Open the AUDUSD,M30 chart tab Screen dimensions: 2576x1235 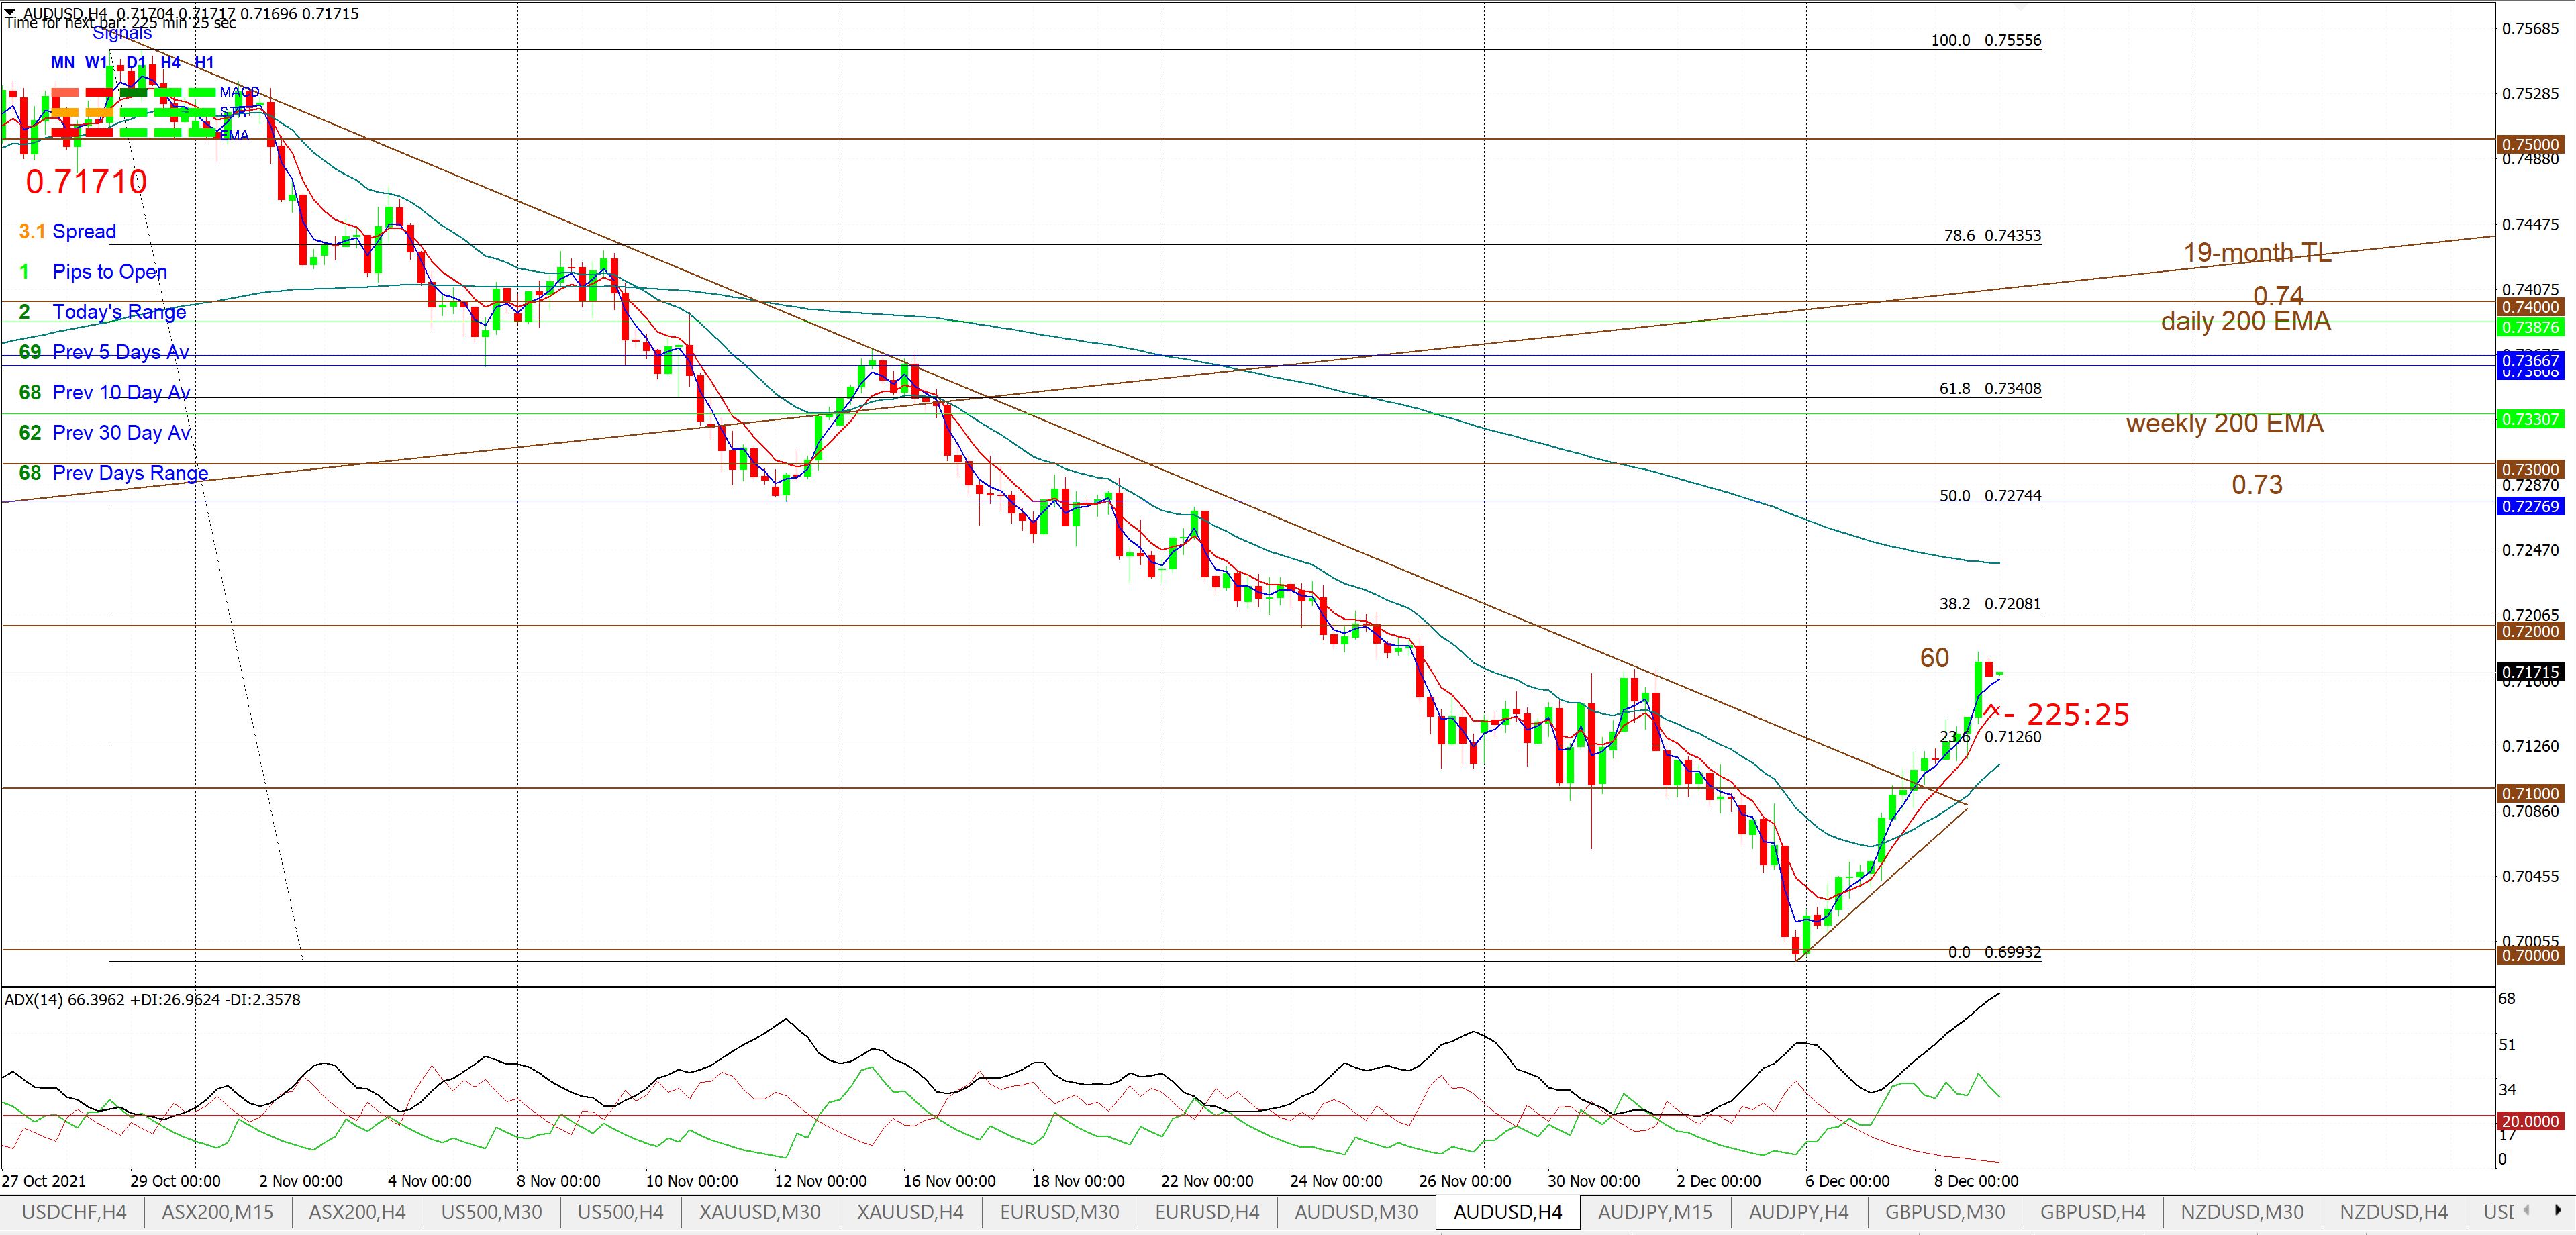[x=1356, y=1212]
